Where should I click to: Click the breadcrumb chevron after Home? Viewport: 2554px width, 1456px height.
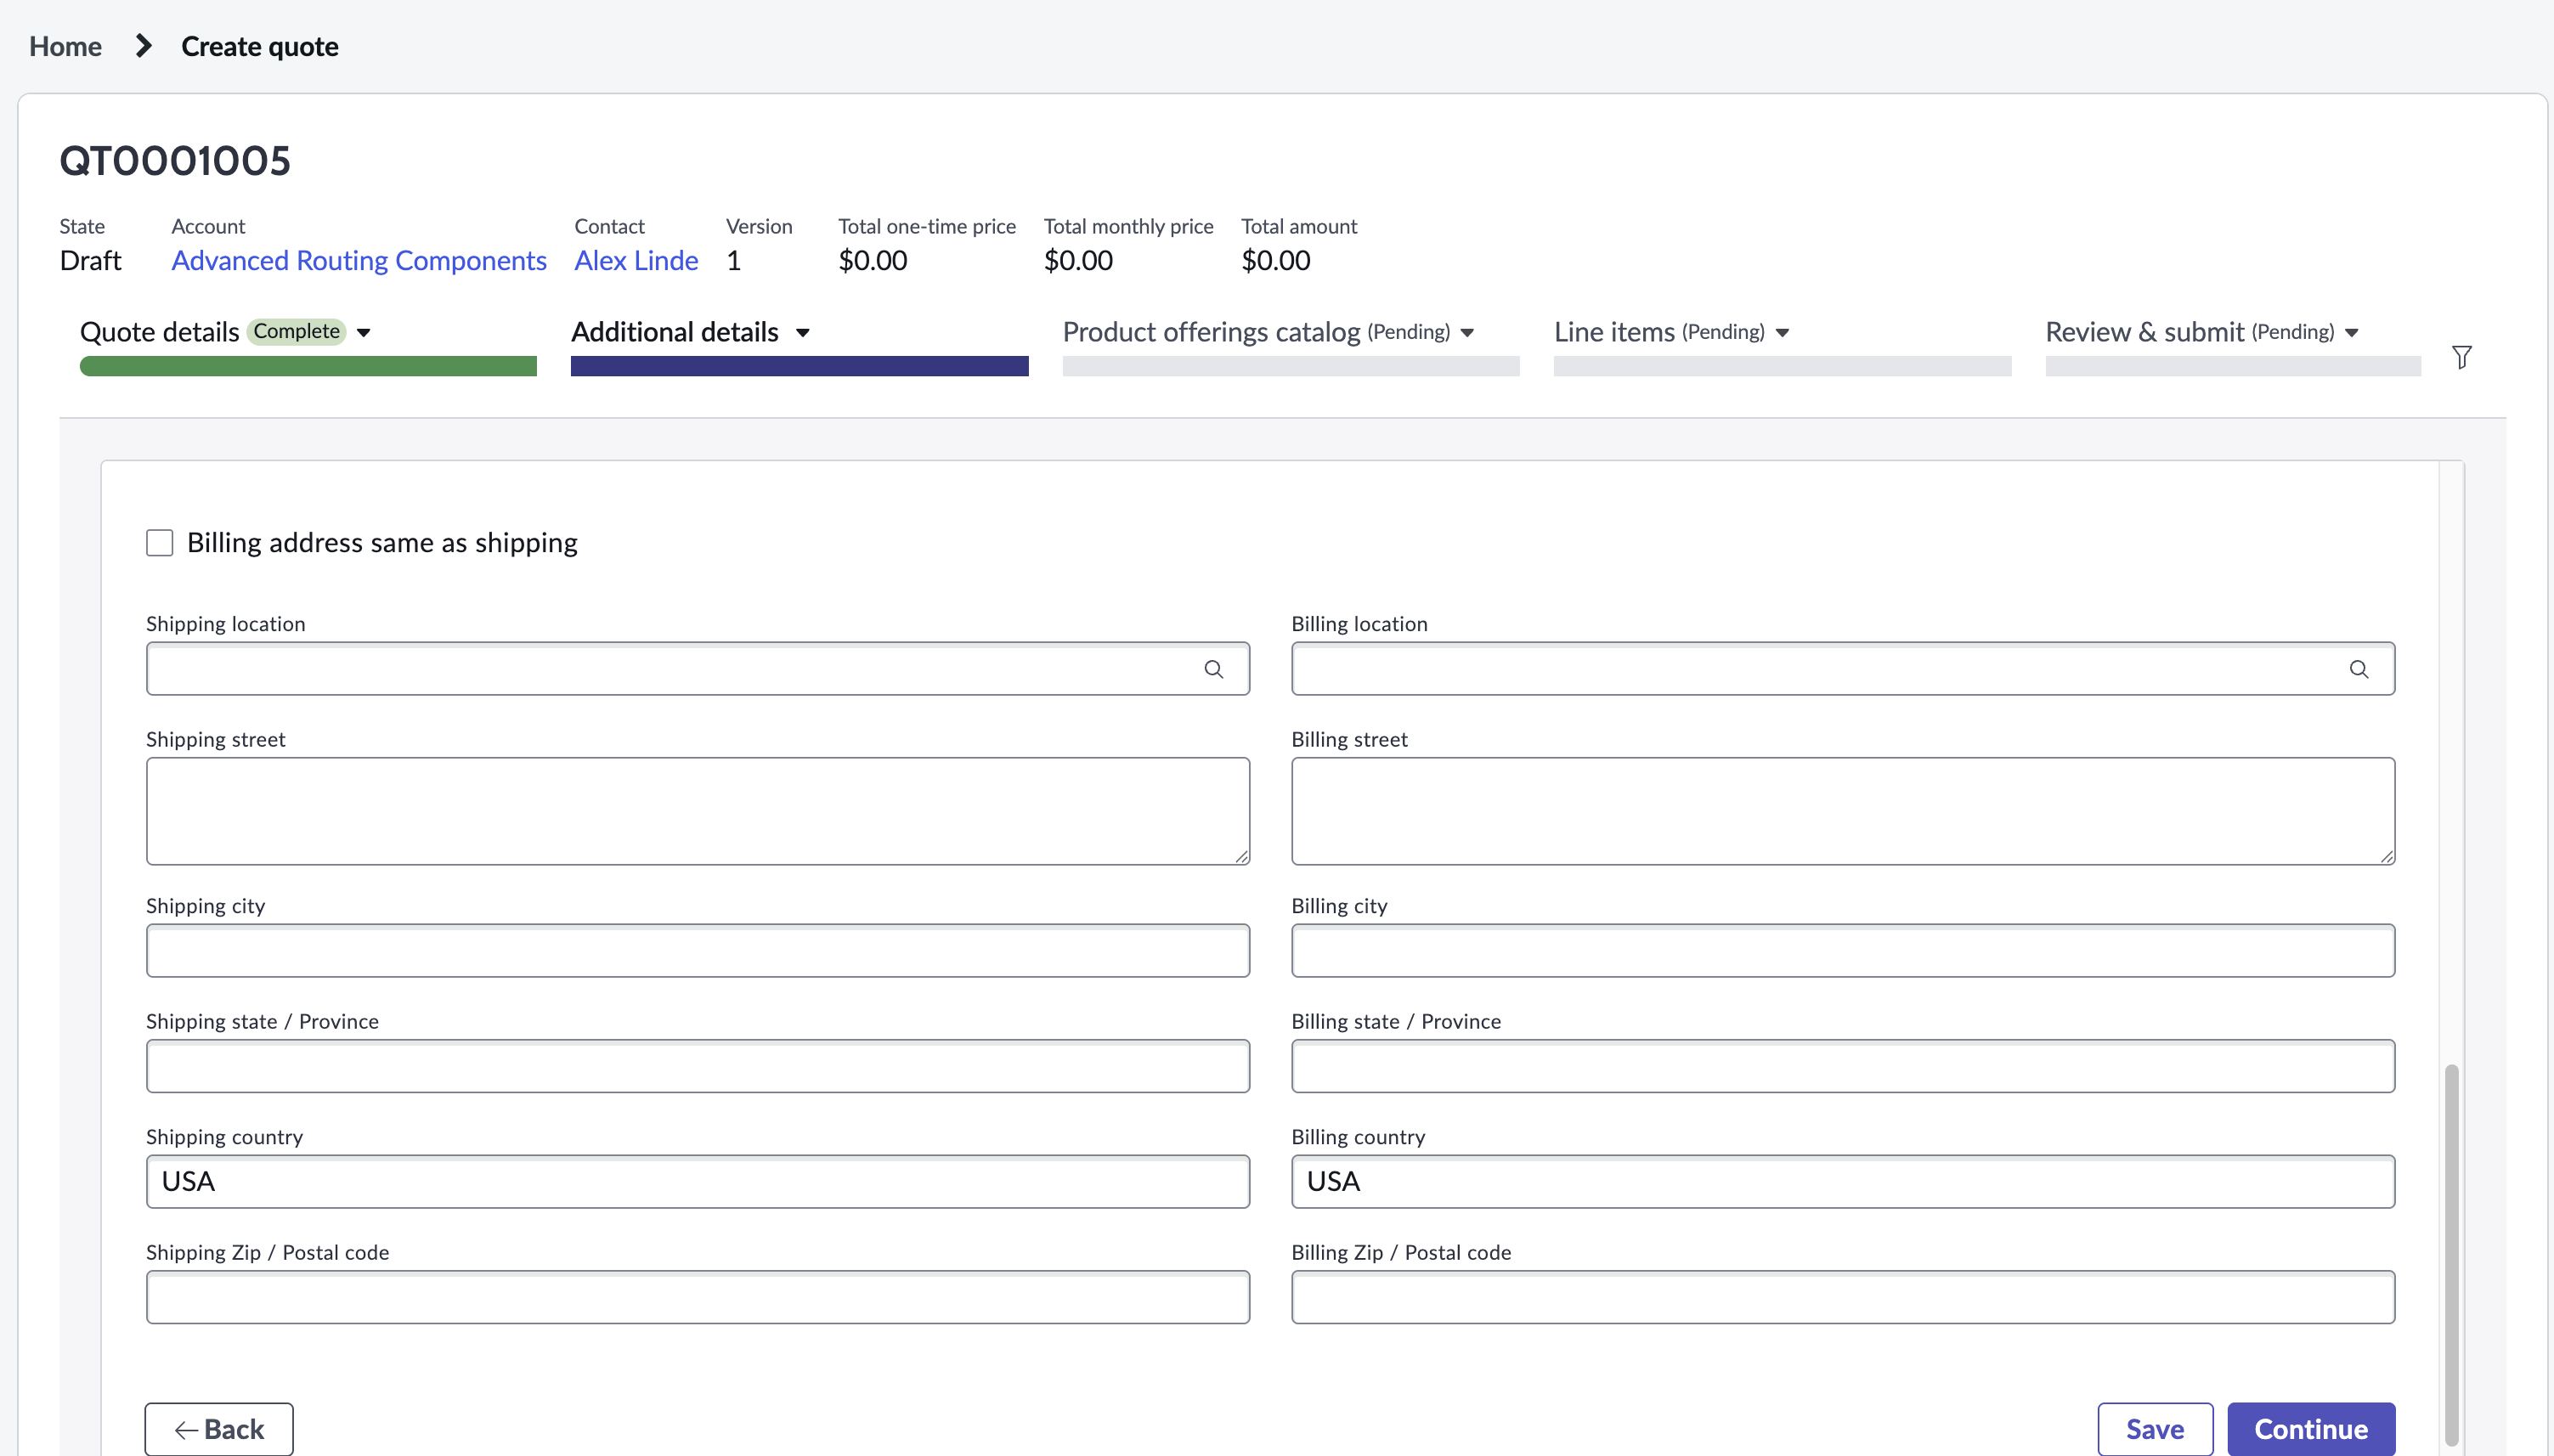click(143, 46)
